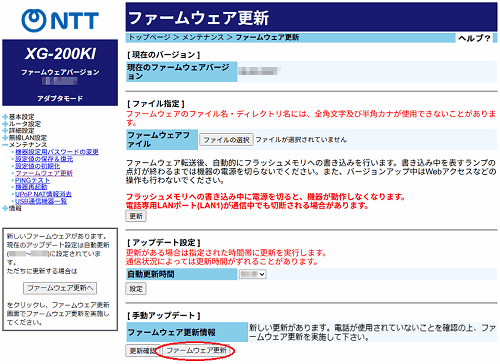500x364 pixels.
Task: Click the [ファイル指定] heading
Action: pos(156,104)
